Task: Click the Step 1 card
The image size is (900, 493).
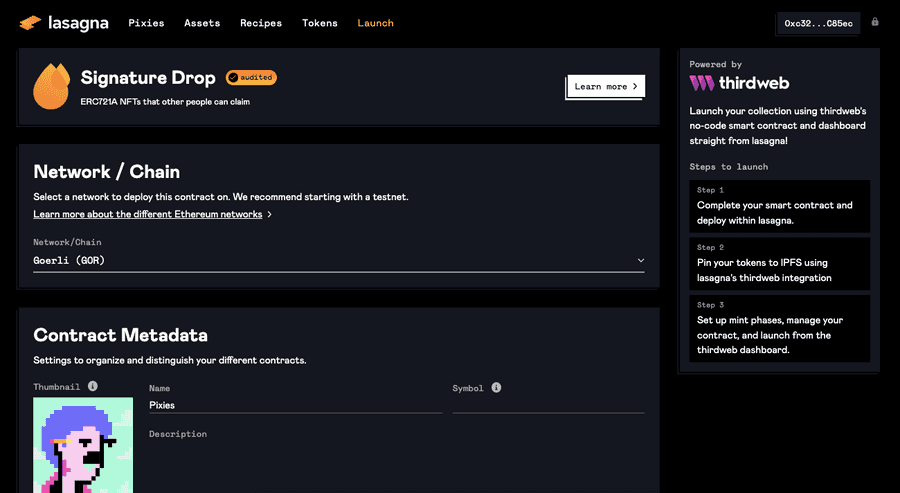Action: point(779,206)
